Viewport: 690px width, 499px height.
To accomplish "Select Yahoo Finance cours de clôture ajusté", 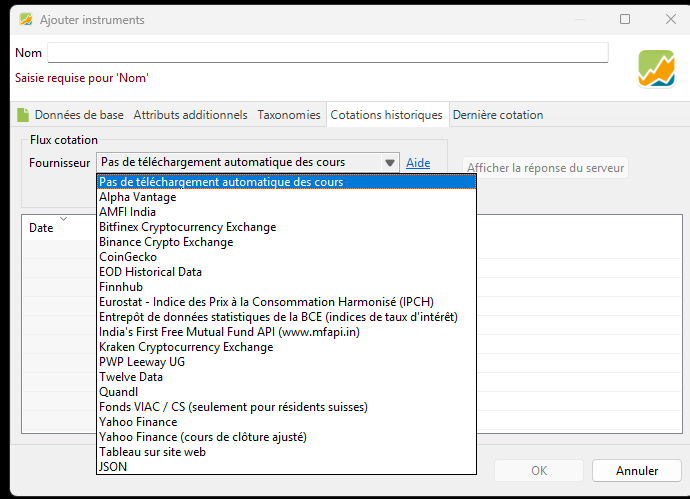I will click(286, 437).
